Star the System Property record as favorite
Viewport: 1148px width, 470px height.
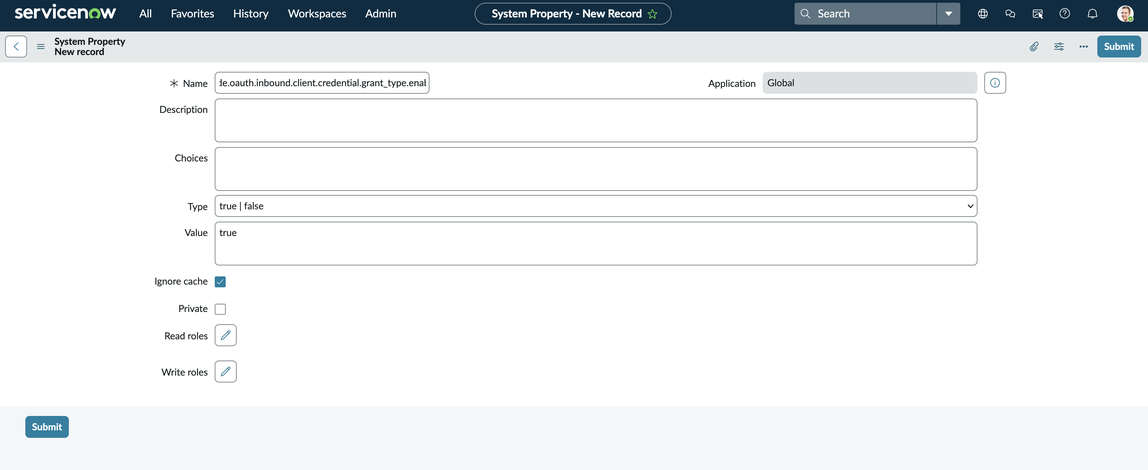653,14
